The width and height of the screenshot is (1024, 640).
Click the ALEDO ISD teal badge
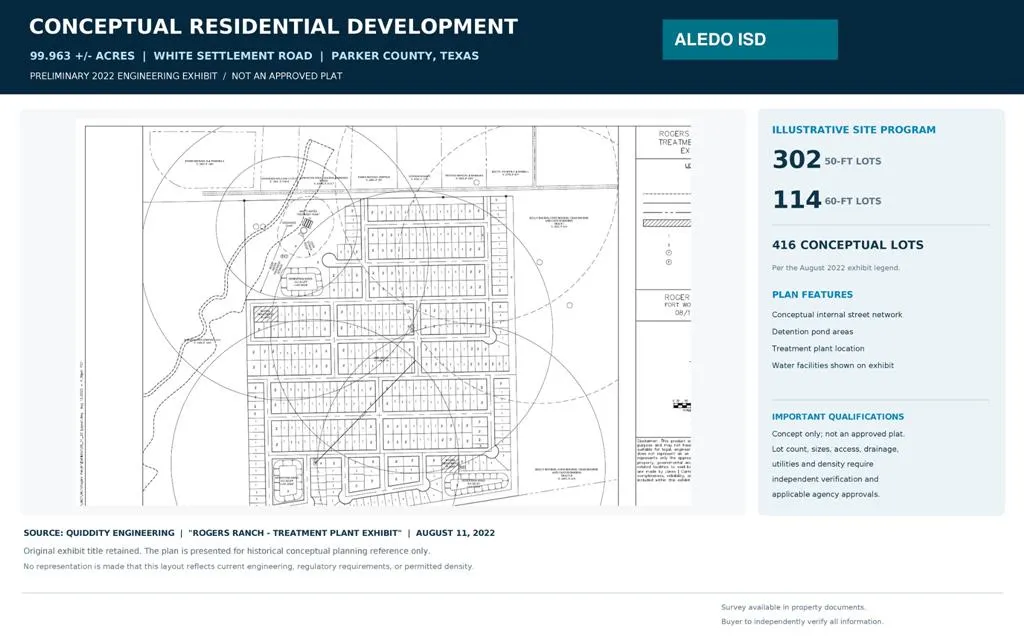coord(750,39)
